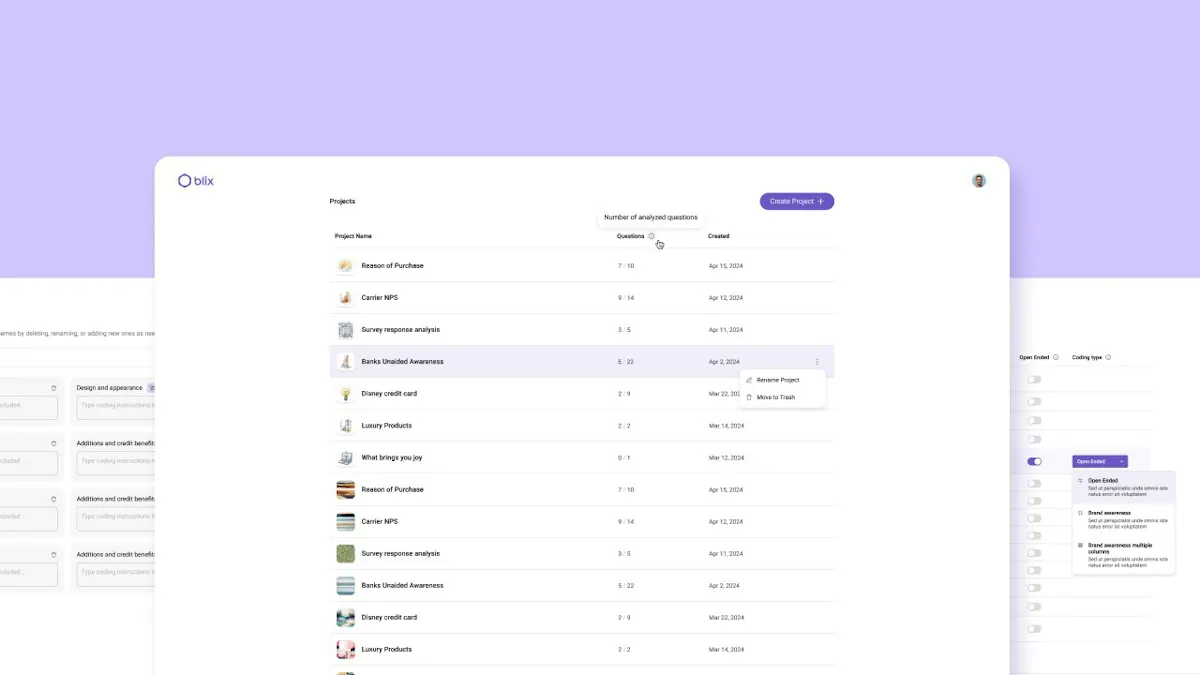Click the blix logo

(196, 181)
